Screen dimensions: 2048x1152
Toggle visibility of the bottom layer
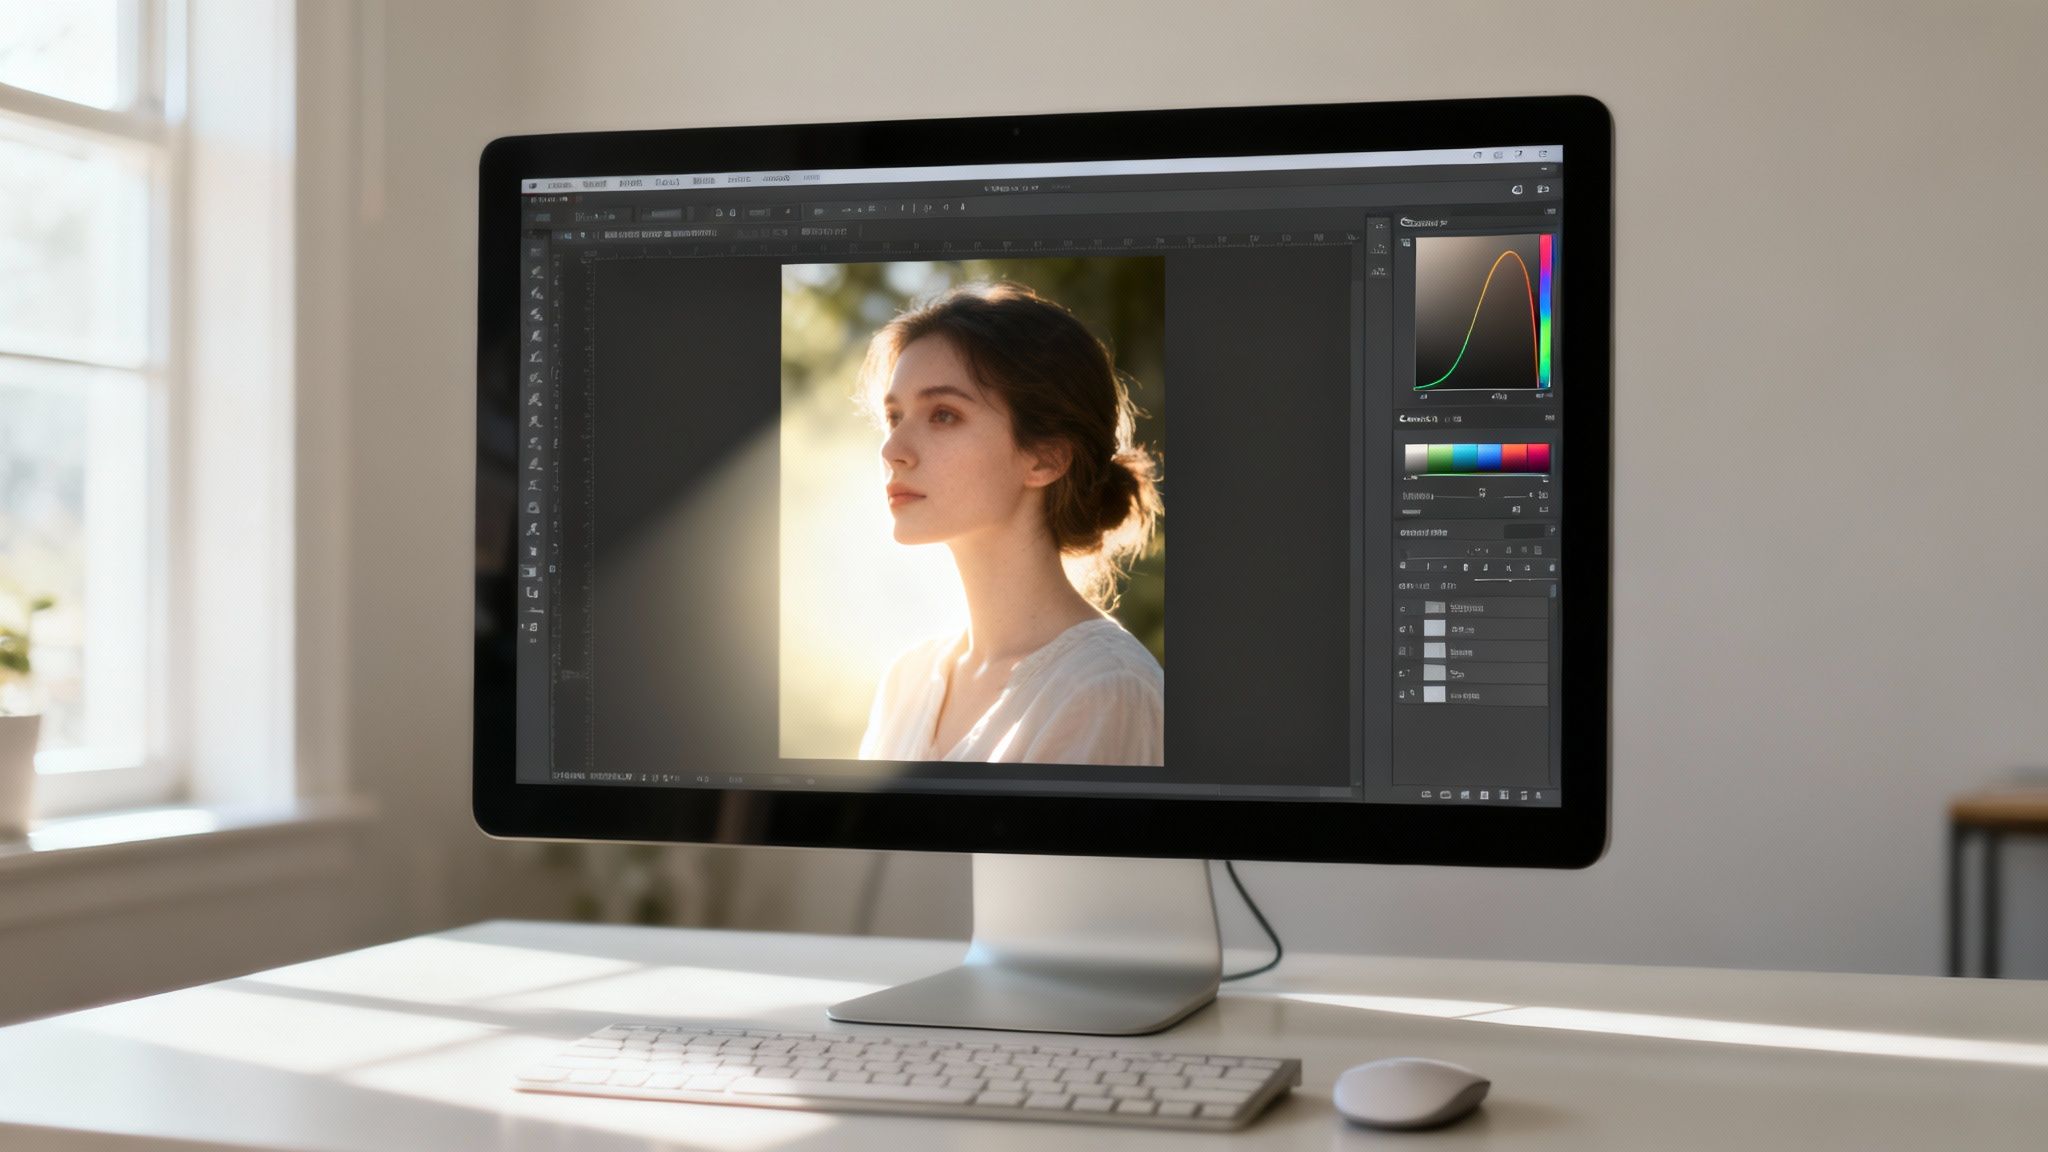1403,694
